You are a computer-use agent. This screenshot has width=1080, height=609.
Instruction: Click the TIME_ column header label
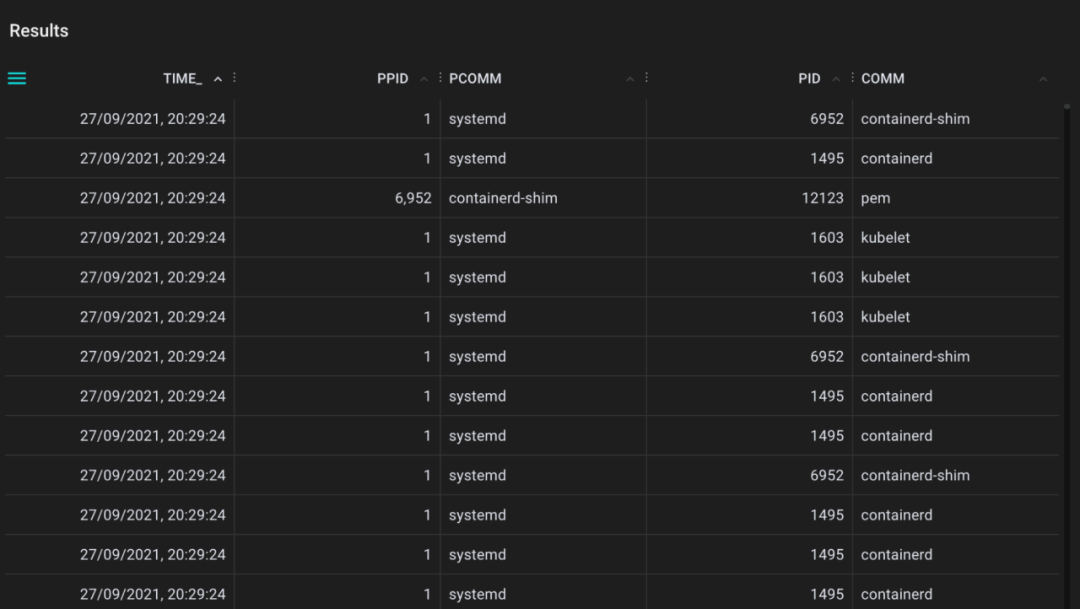coord(183,79)
